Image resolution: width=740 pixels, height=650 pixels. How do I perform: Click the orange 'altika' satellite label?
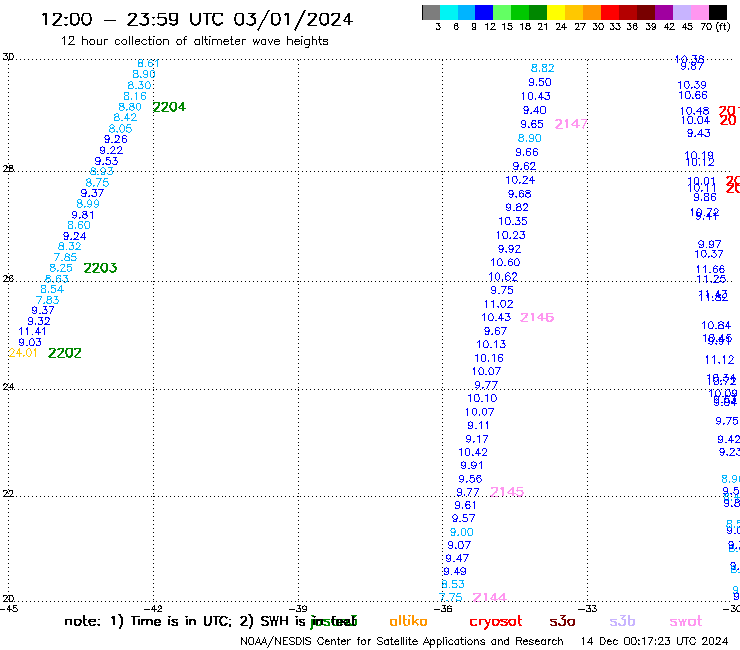[x=408, y=621]
